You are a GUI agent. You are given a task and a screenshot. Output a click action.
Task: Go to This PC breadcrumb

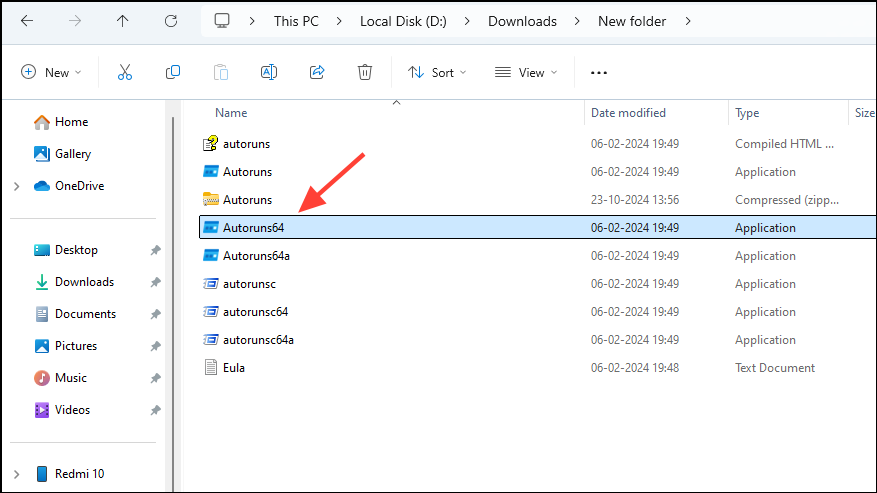tap(296, 21)
